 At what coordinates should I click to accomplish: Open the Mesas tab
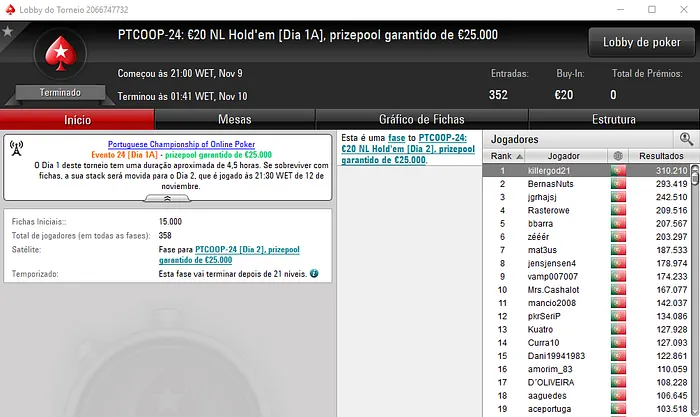(235, 120)
